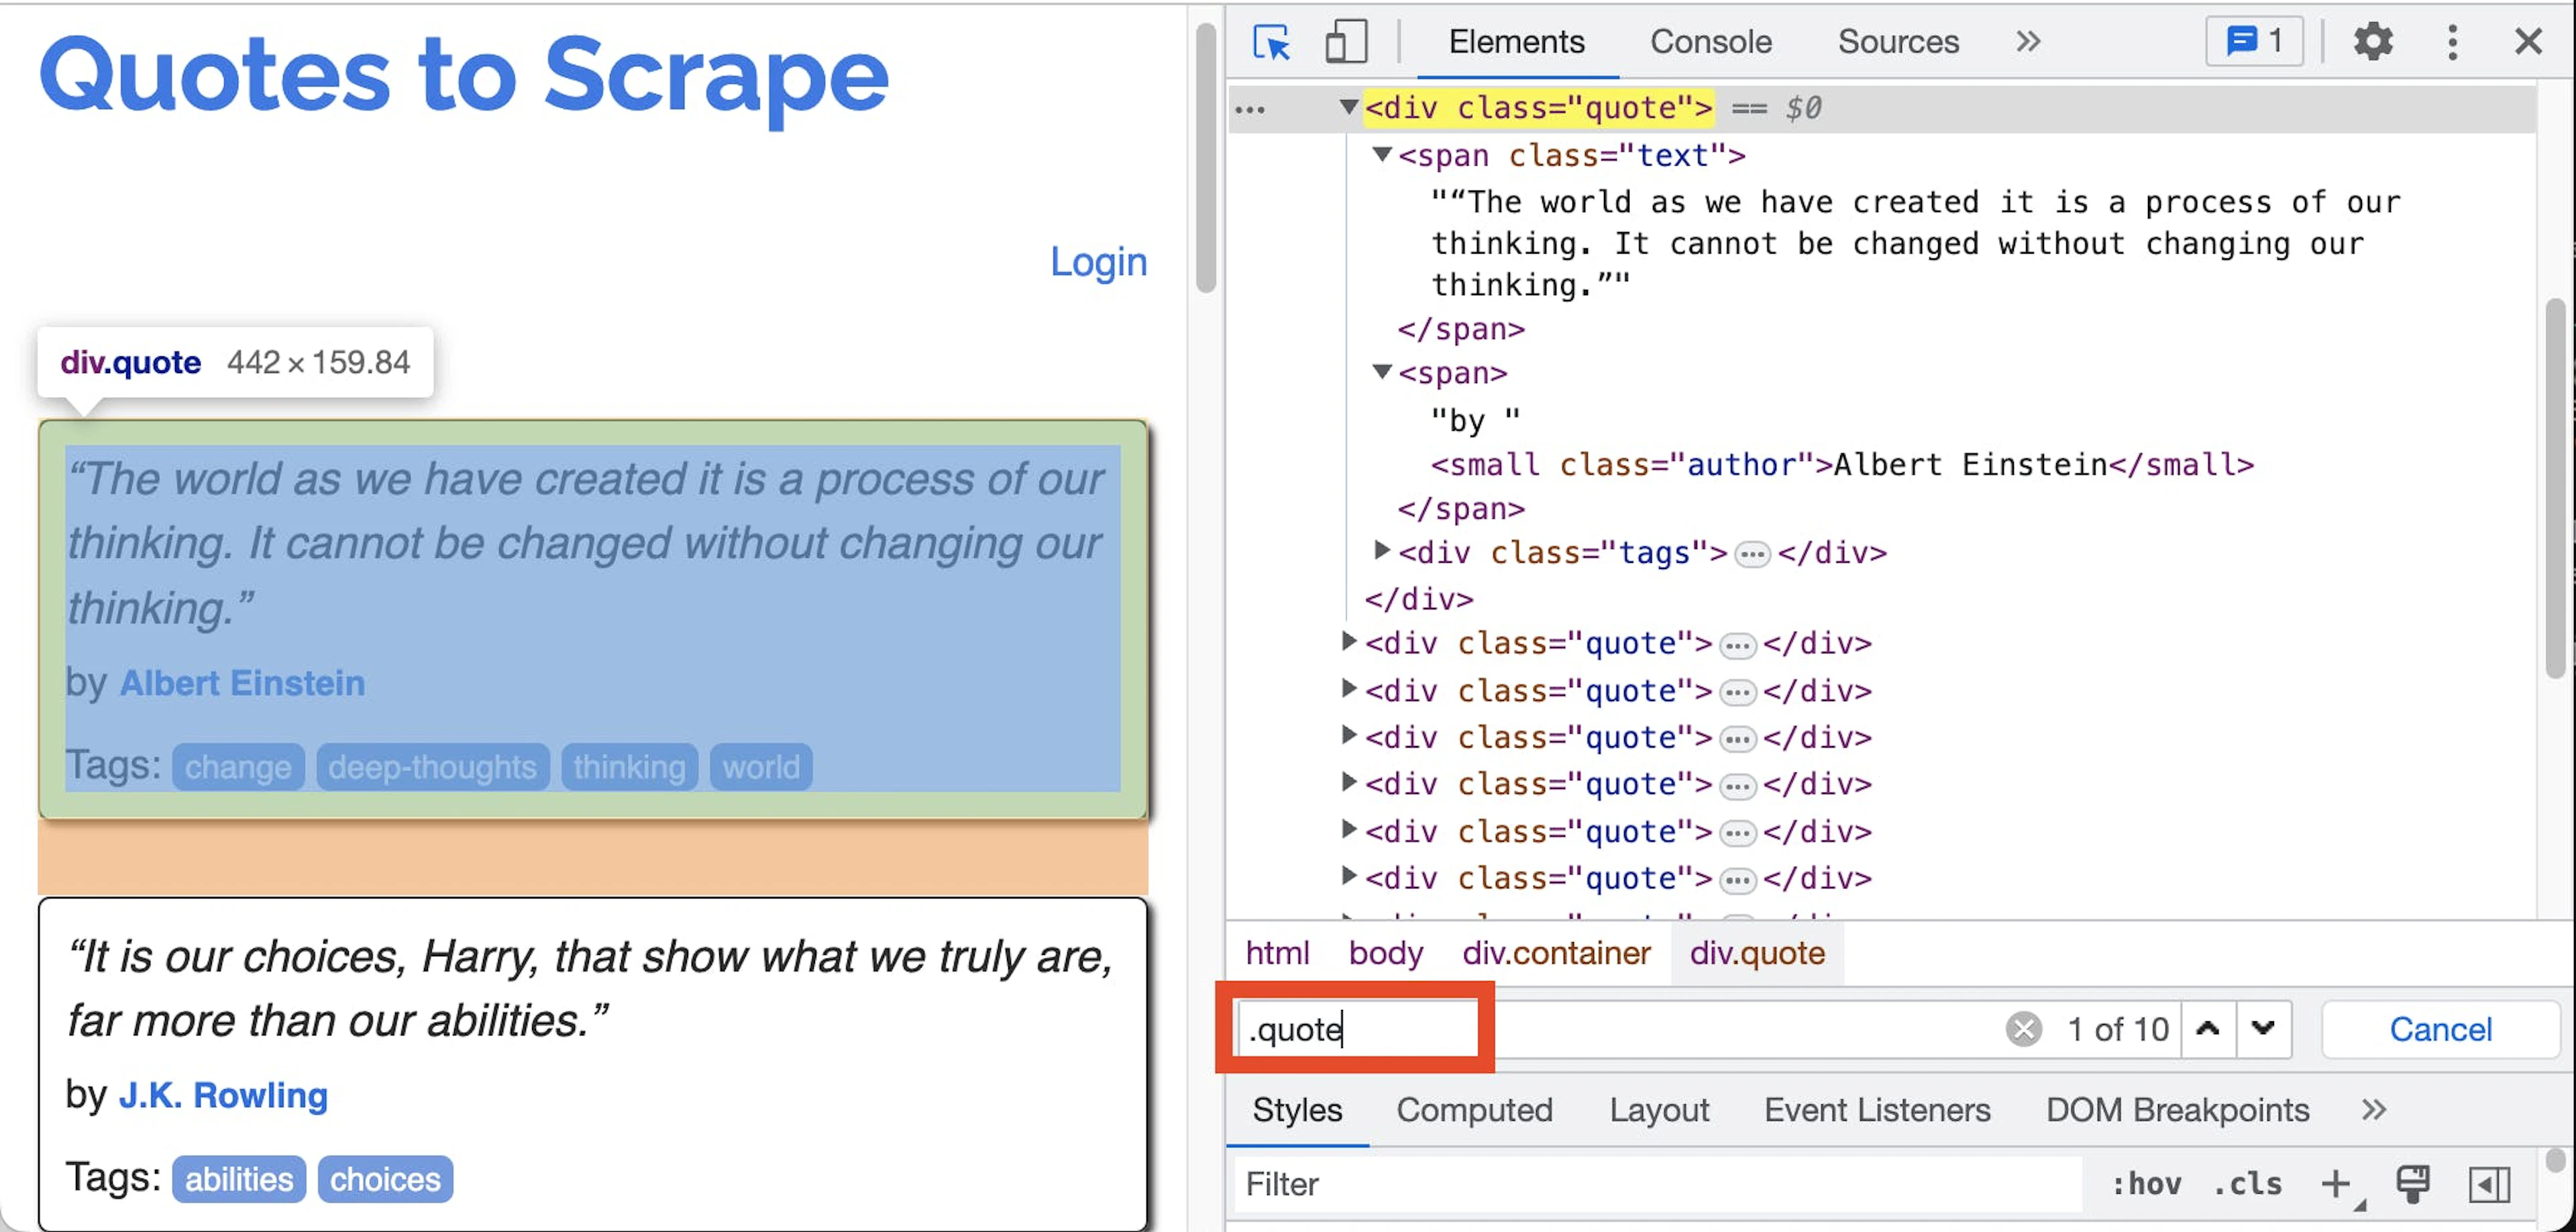Image resolution: width=2576 pixels, height=1232 pixels.
Task: Select body in the breadcrumb trail
Action: [x=1385, y=953]
